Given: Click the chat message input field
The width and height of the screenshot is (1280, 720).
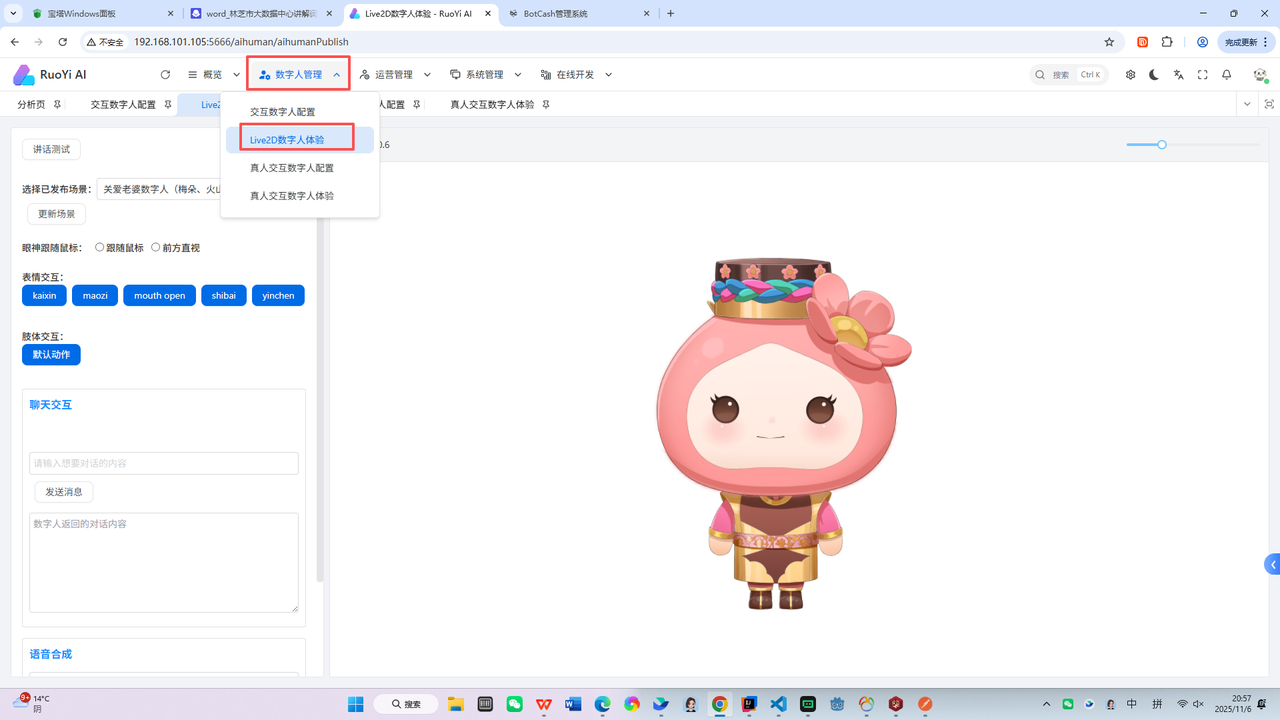Looking at the screenshot, I should (x=164, y=463).
